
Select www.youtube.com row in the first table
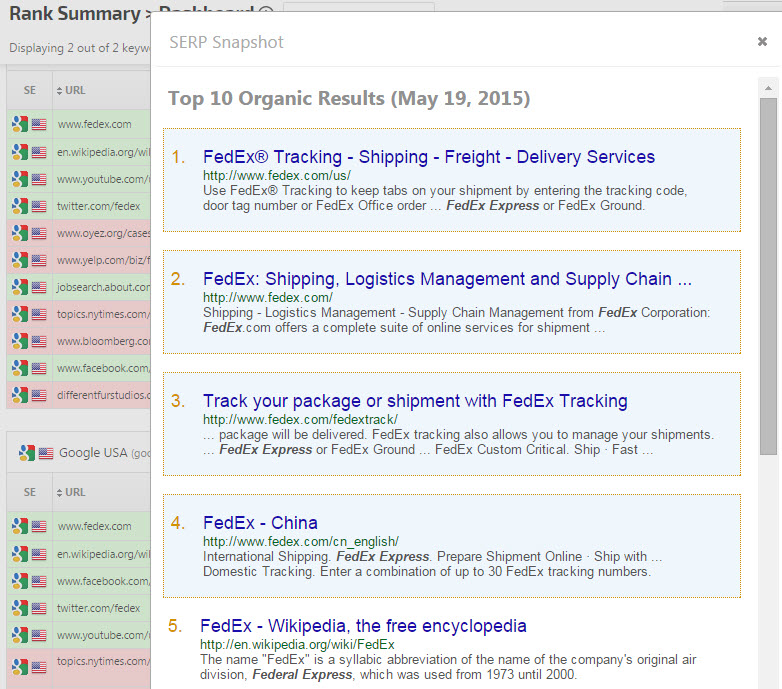click(x=103, y=179)
